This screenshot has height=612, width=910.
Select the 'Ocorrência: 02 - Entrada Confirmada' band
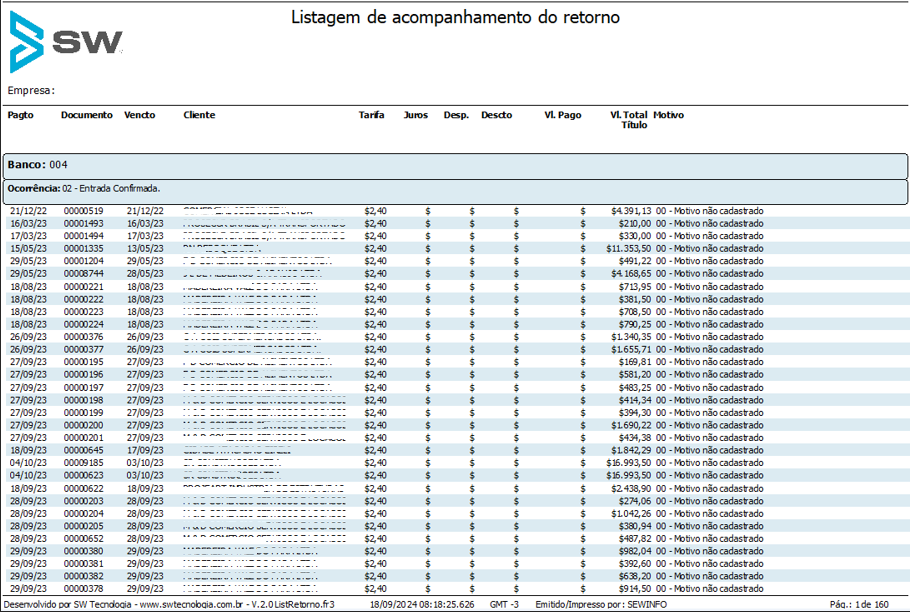pyautogui.click(x=455, y=191)
